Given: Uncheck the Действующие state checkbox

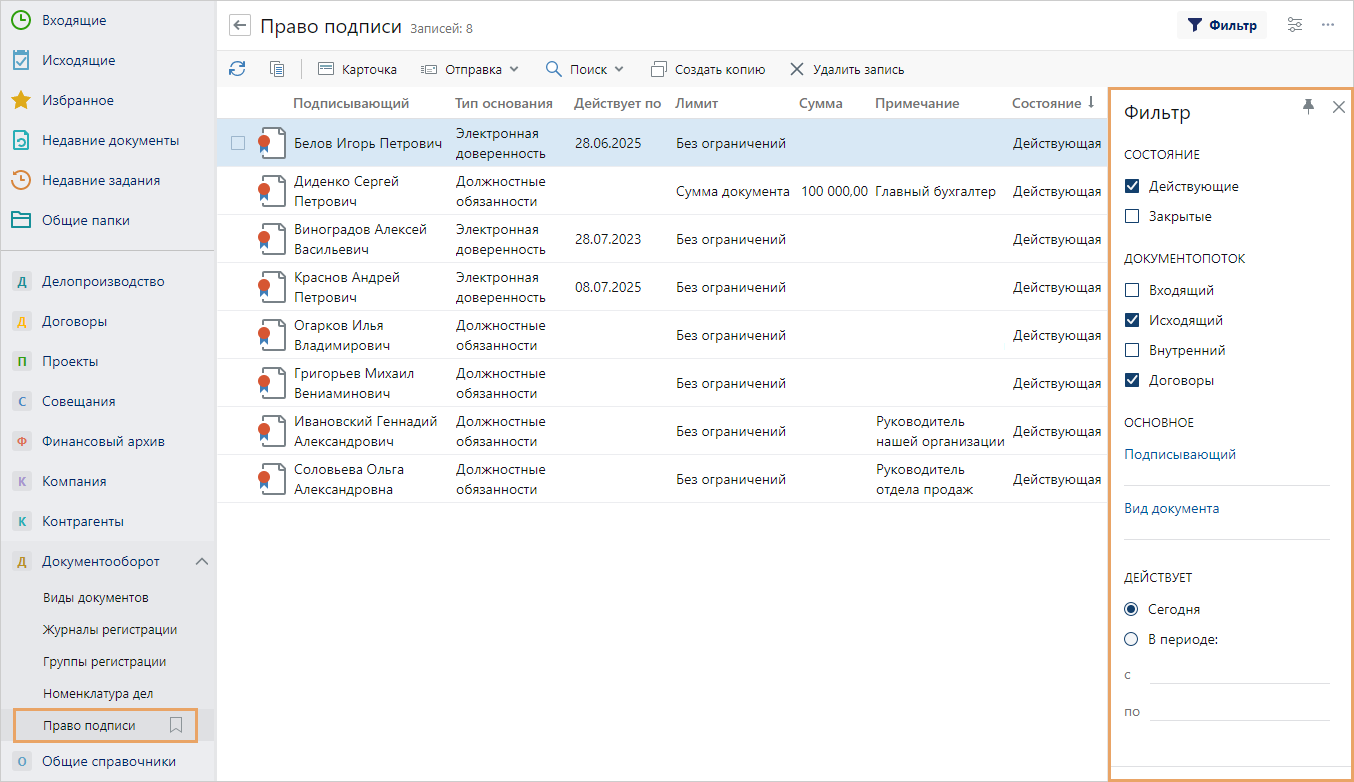Looking at the screenshot, I should (1132, 186).
